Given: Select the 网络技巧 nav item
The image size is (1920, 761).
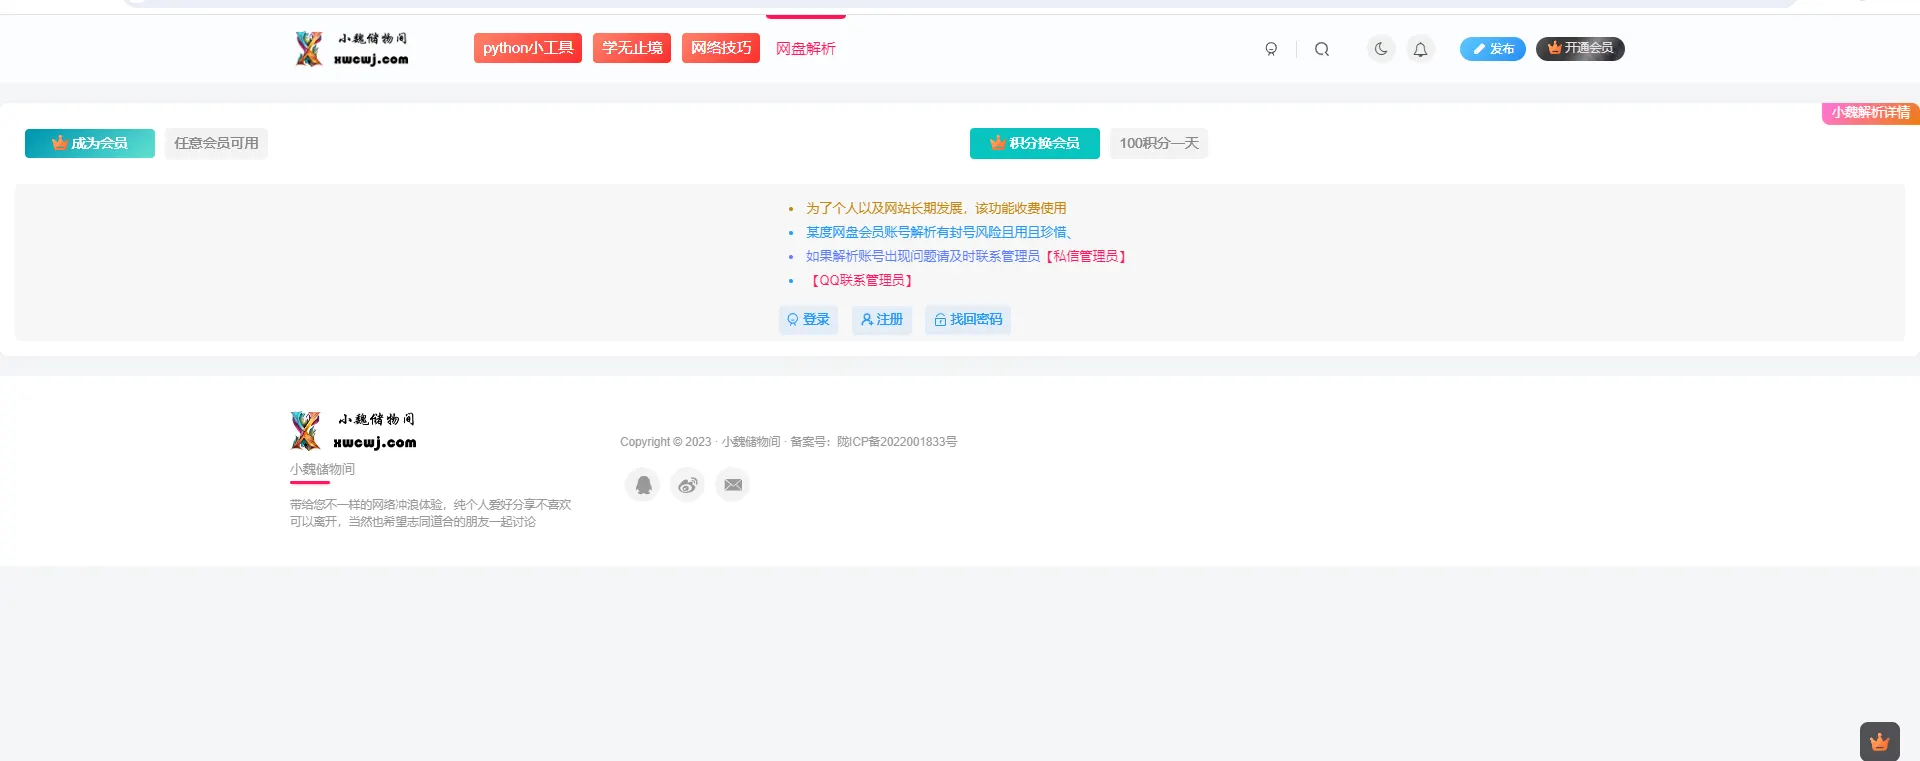Looking at the screenshot, I should [721, 48].
